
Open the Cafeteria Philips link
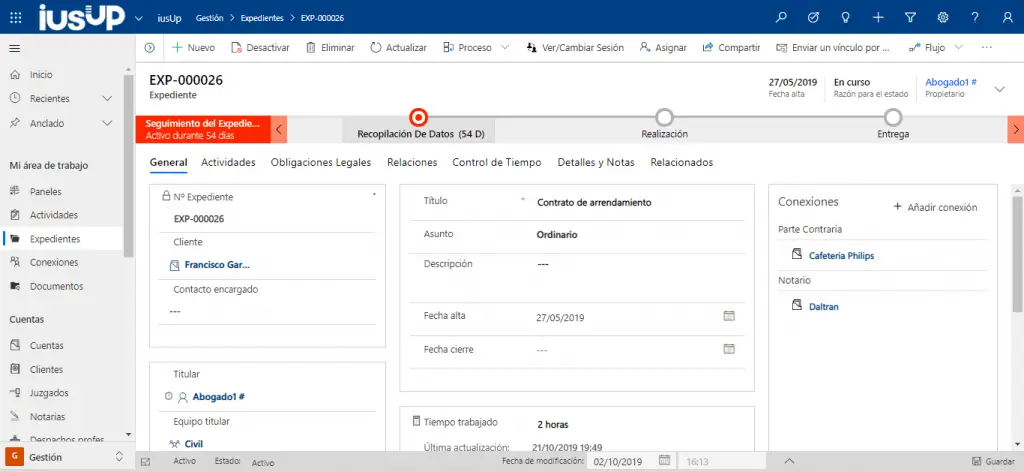841,256
